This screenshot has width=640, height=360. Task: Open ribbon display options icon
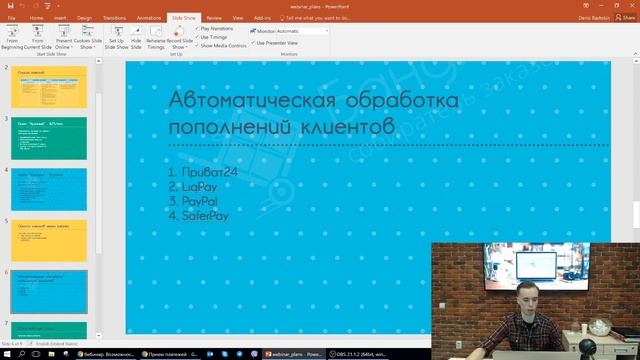[x=586, y=6]
